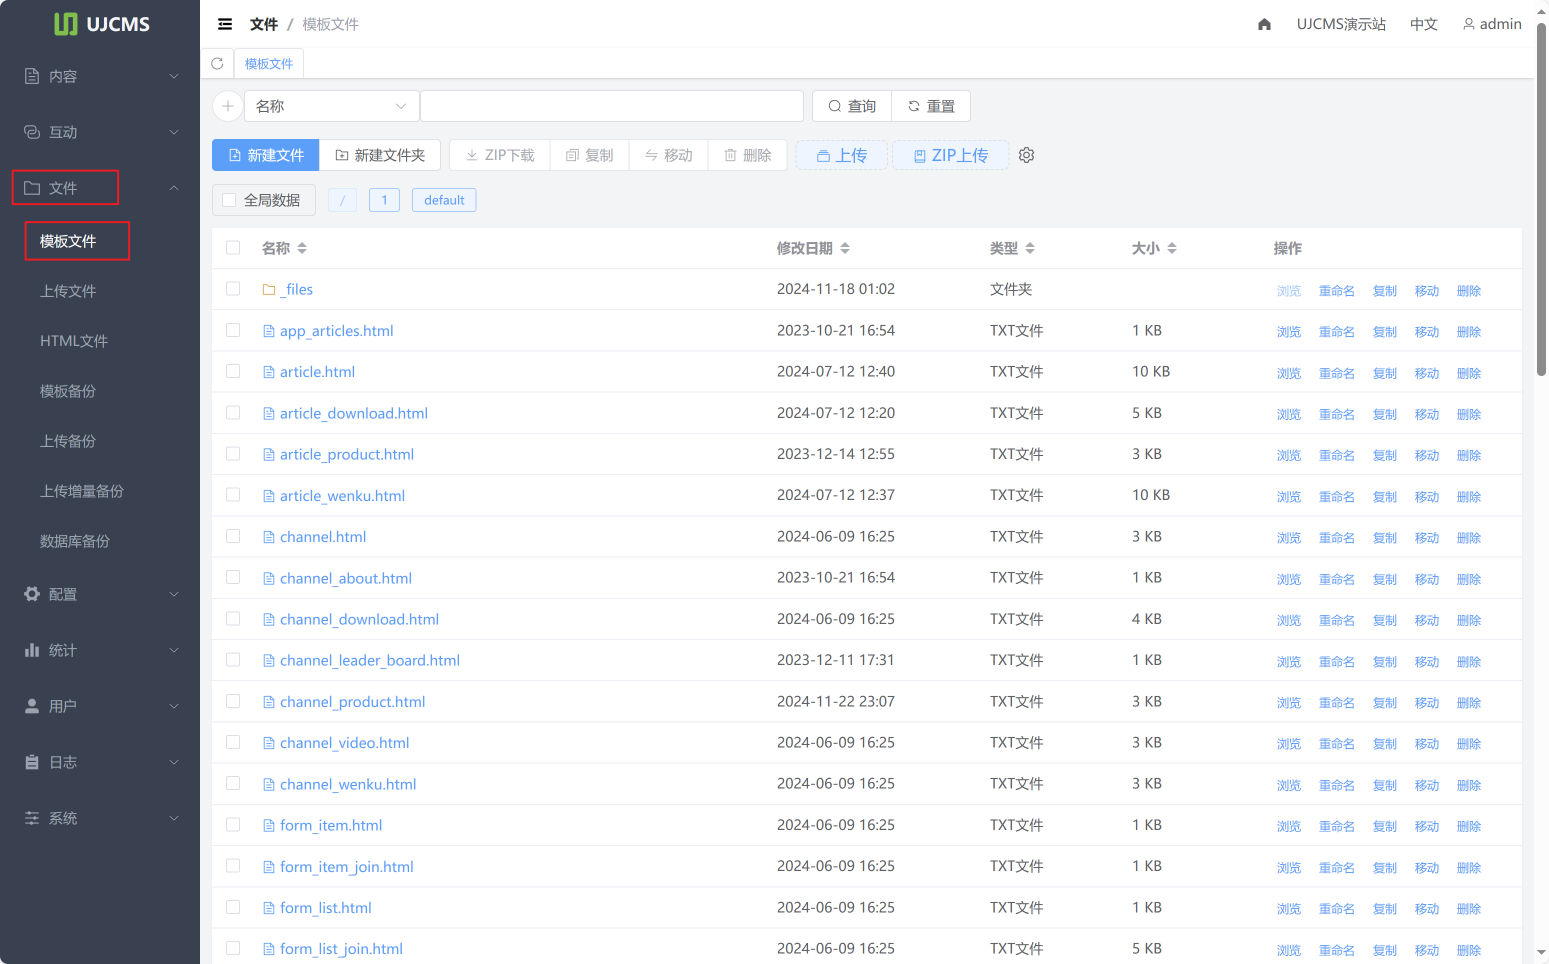Open the home icon in header
Image resolution: width=1549 pixels, height=964 pixels.
1264,24
